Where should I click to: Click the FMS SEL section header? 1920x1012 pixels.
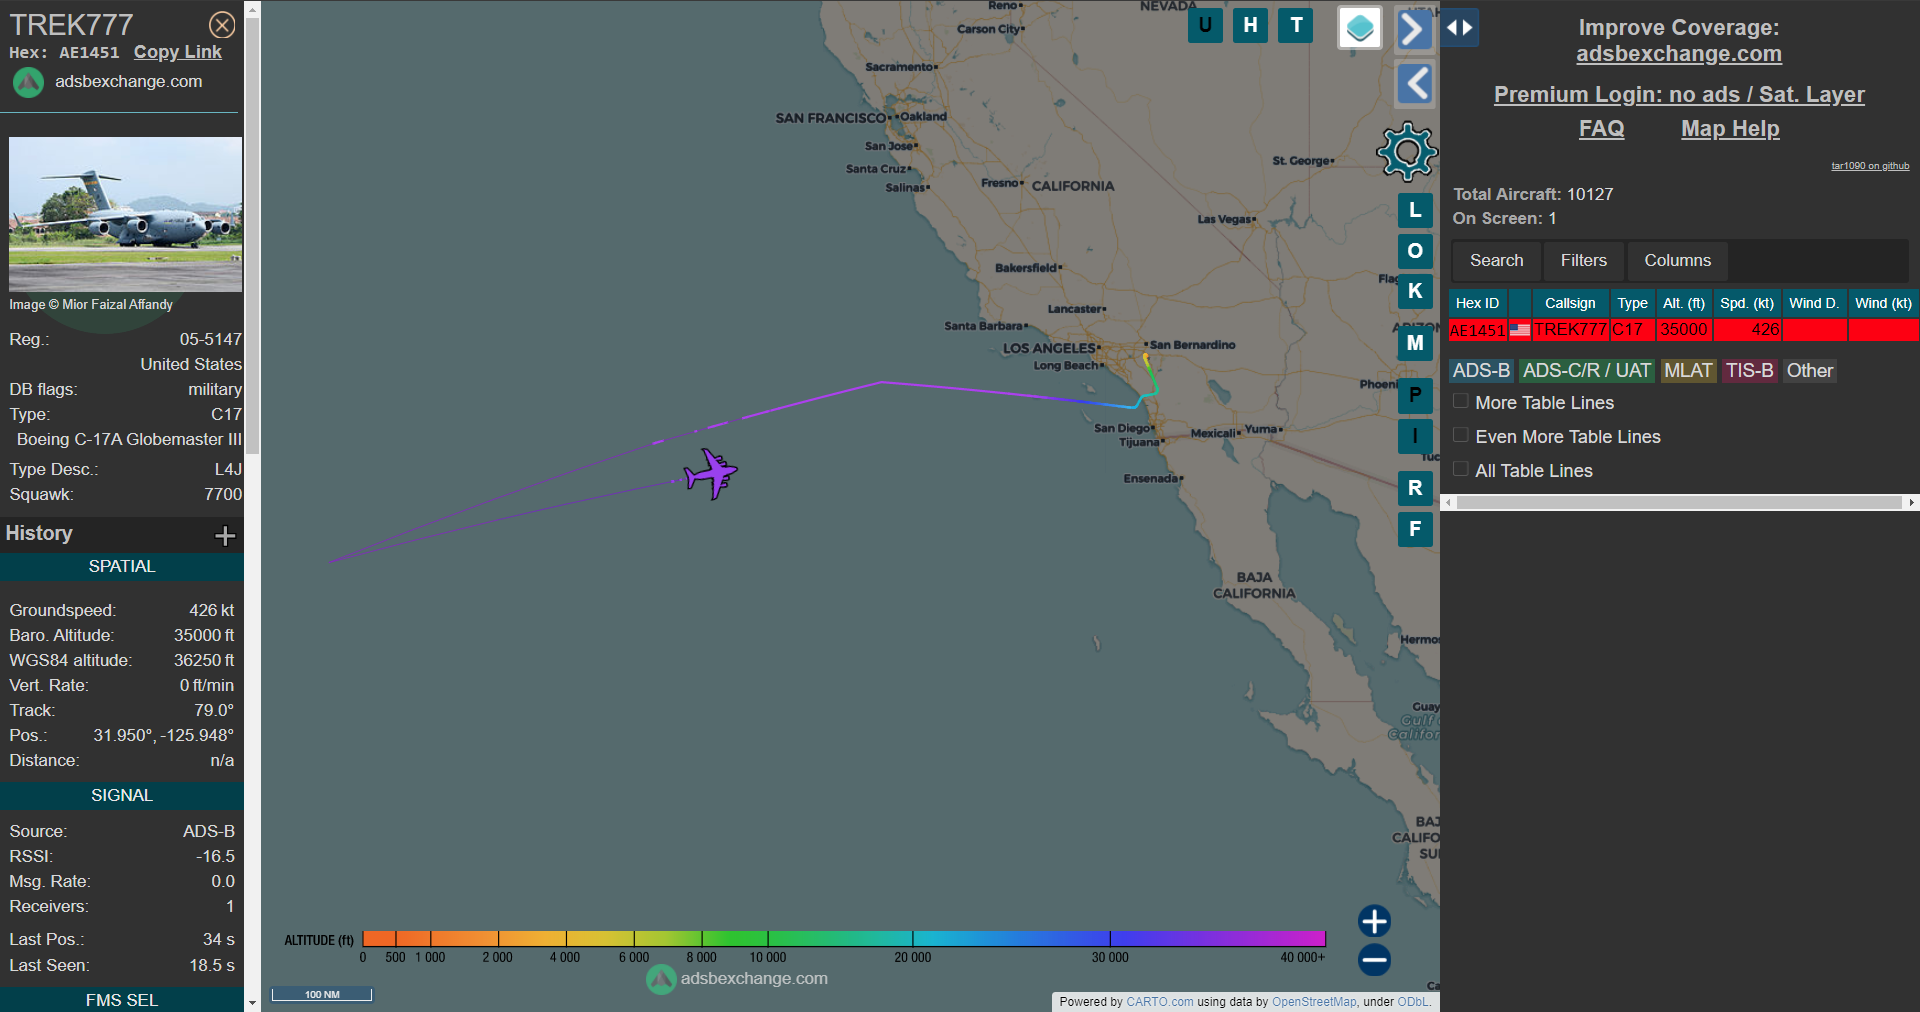point(122,1000)
